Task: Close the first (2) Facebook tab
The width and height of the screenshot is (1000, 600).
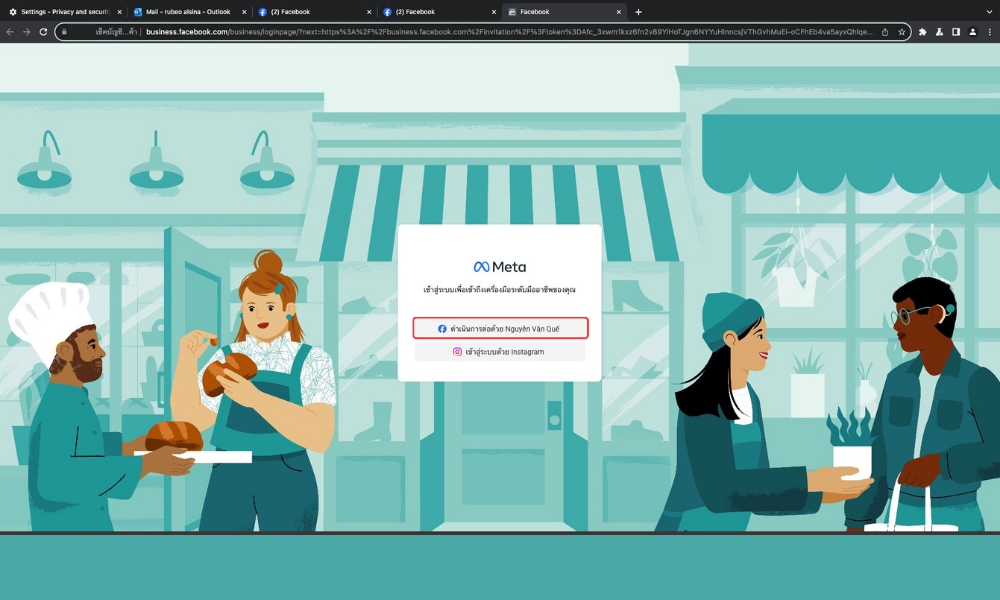Action: click(x=369, y=11)
